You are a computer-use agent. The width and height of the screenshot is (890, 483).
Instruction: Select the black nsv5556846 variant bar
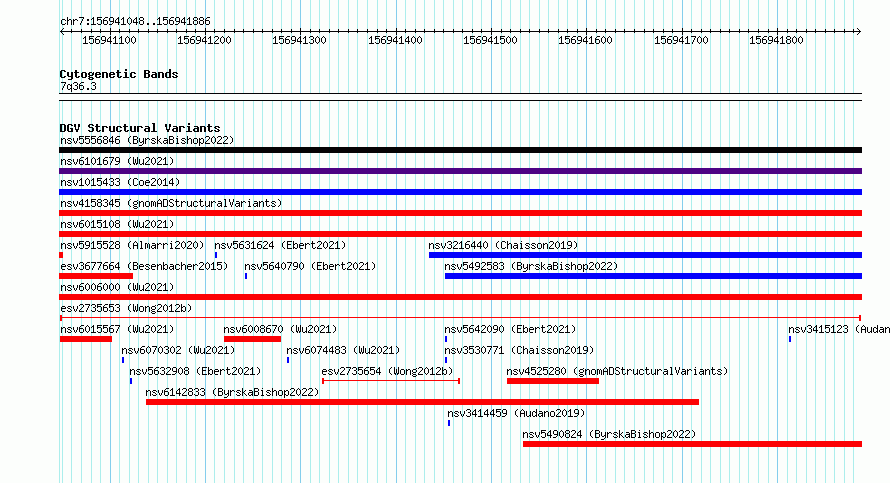pyautogui.click(x=460, y=150)
